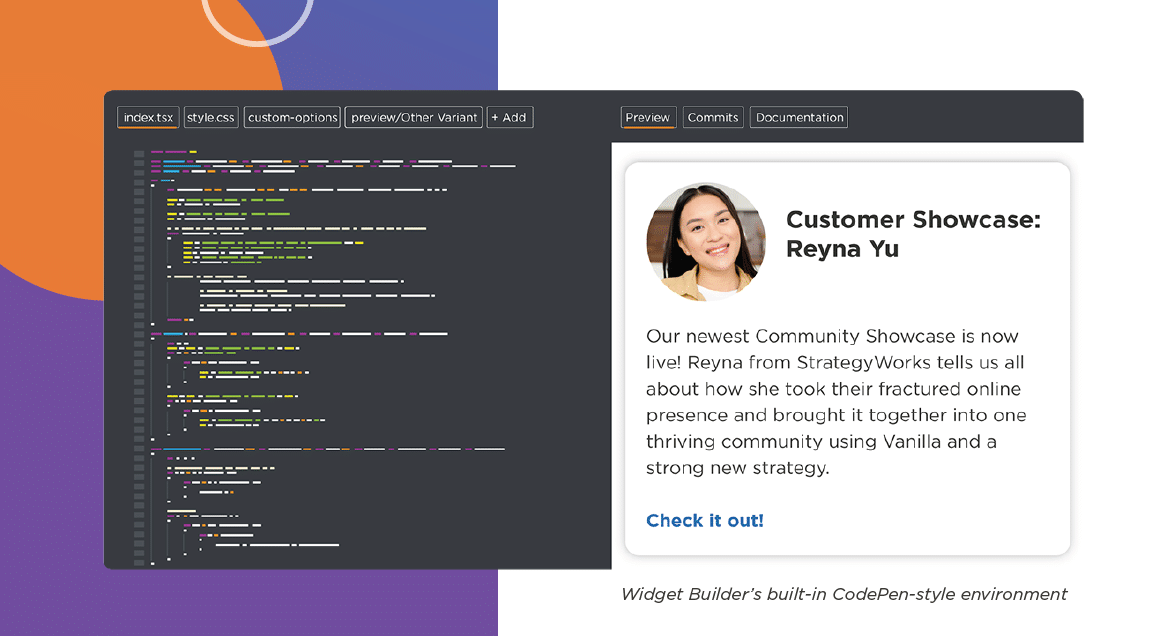Viewport: 1164px width, 636px height.
Task: Click the first line number in the gutter
Action: 139,152
